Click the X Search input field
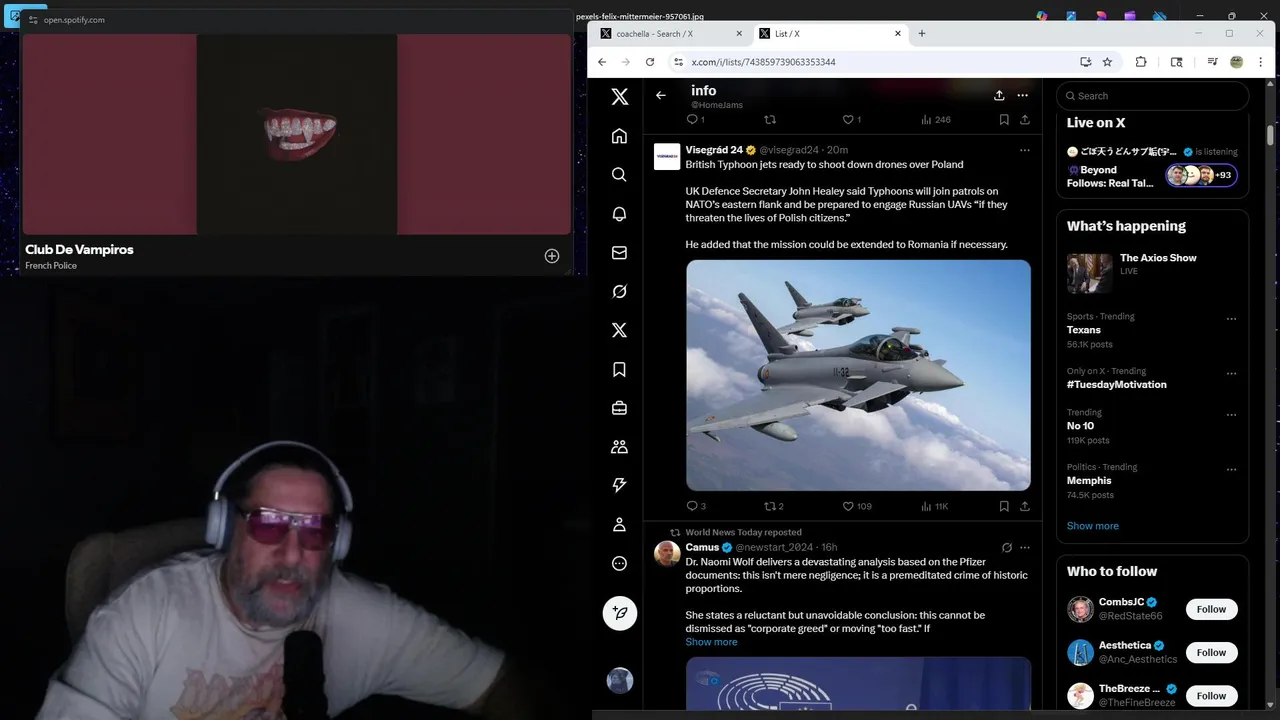The image size is (1280, 720). point(1152,96)
